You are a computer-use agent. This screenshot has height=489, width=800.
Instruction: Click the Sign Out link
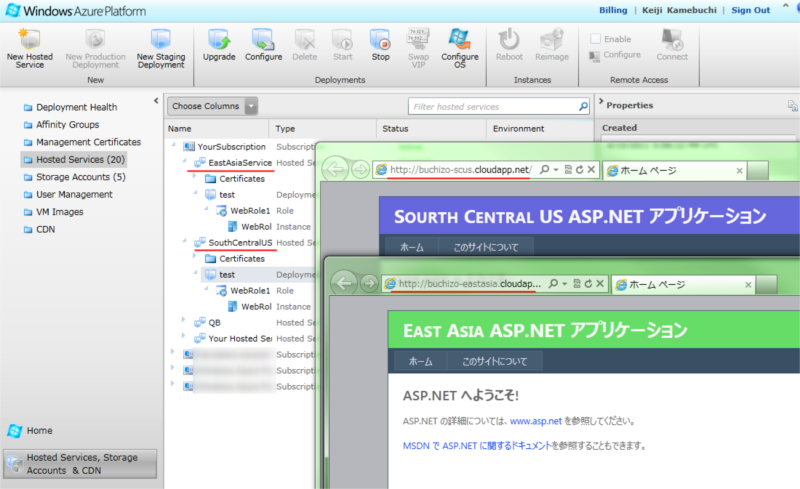point(750,10)
